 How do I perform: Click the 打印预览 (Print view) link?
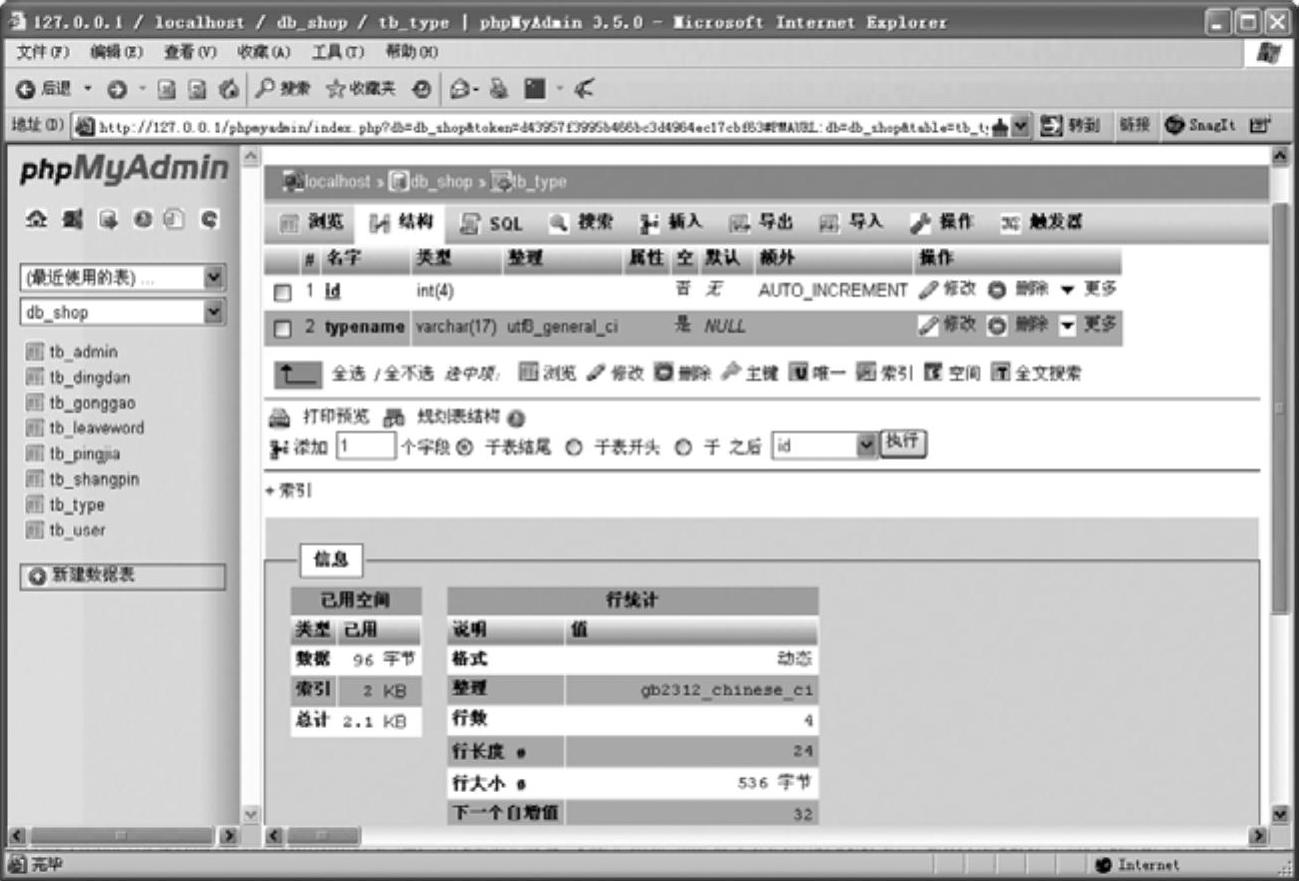tap(320, 418)
